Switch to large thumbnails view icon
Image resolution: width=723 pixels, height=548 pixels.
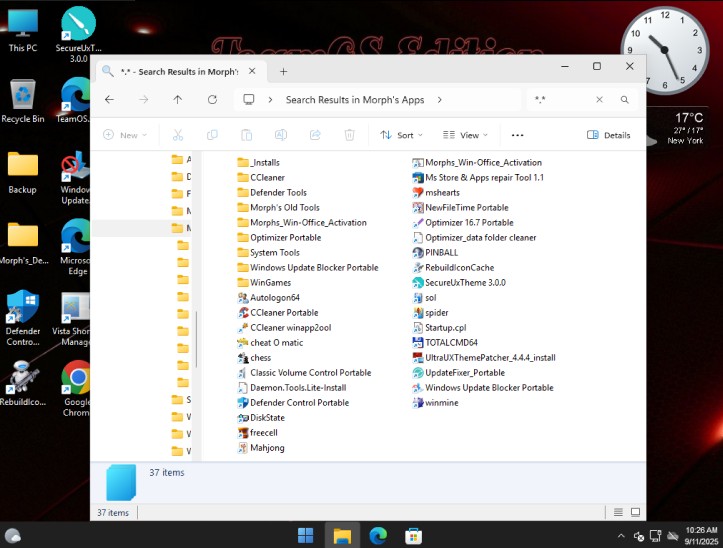635,512
